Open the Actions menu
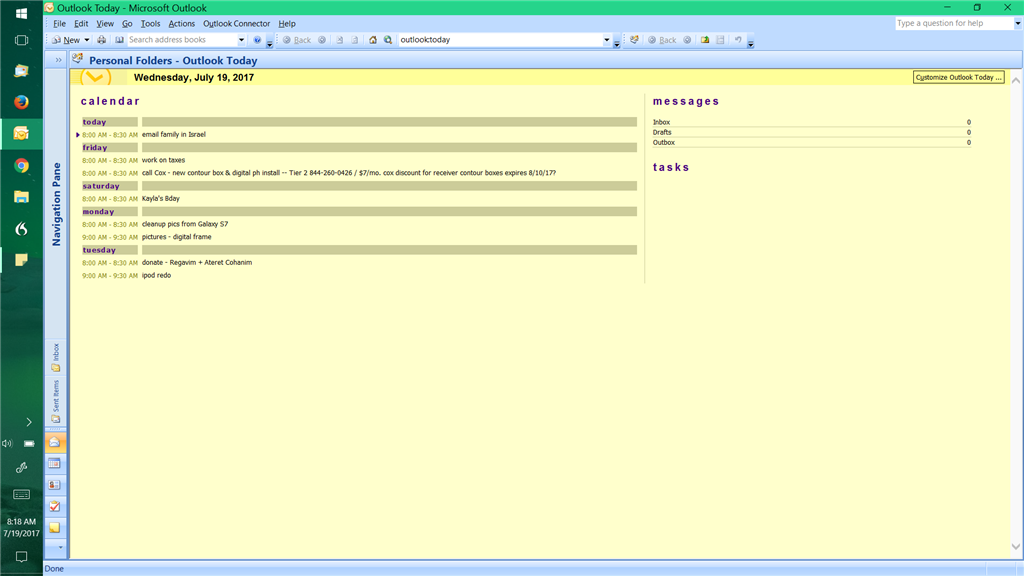 (182, 24)
